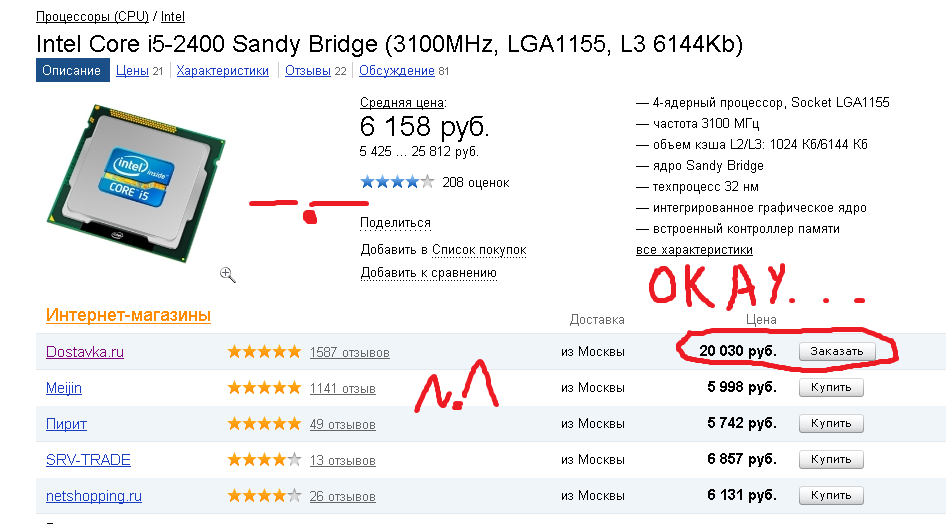This screenshot has width=952, height=524.
Task: Expand the Поделиться share option
Action: coord(395,223)
